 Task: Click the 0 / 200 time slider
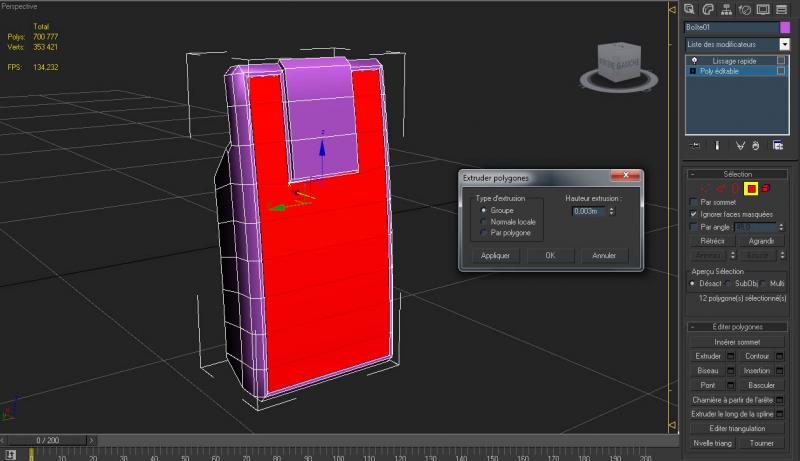click(x=47, y=440)
